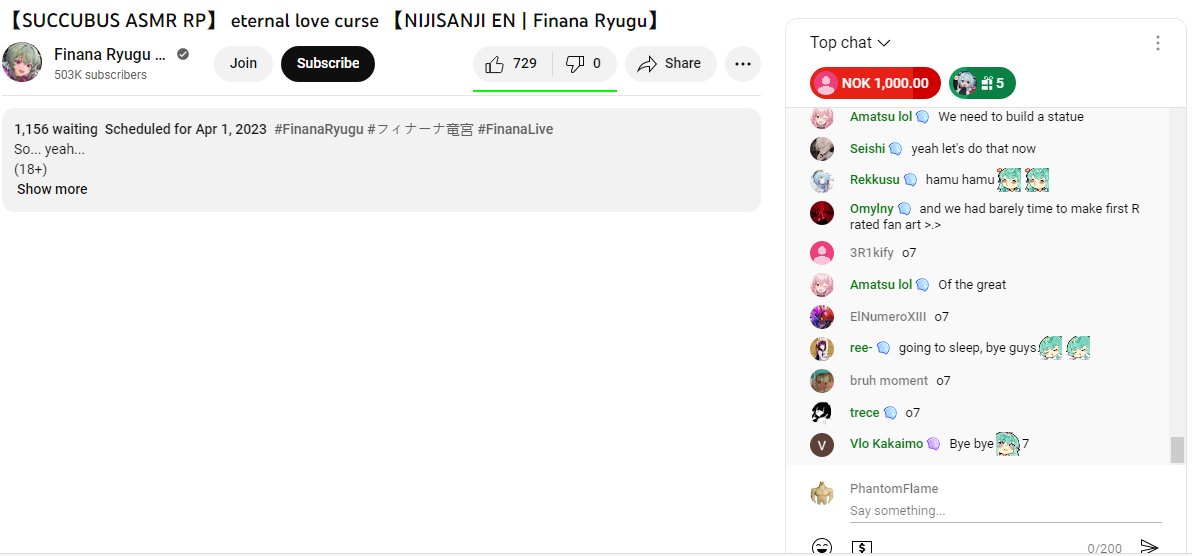The image size is (1192, 556).
Task: Open the gifted memberships 5 ticker
Action: click(982, 84)
